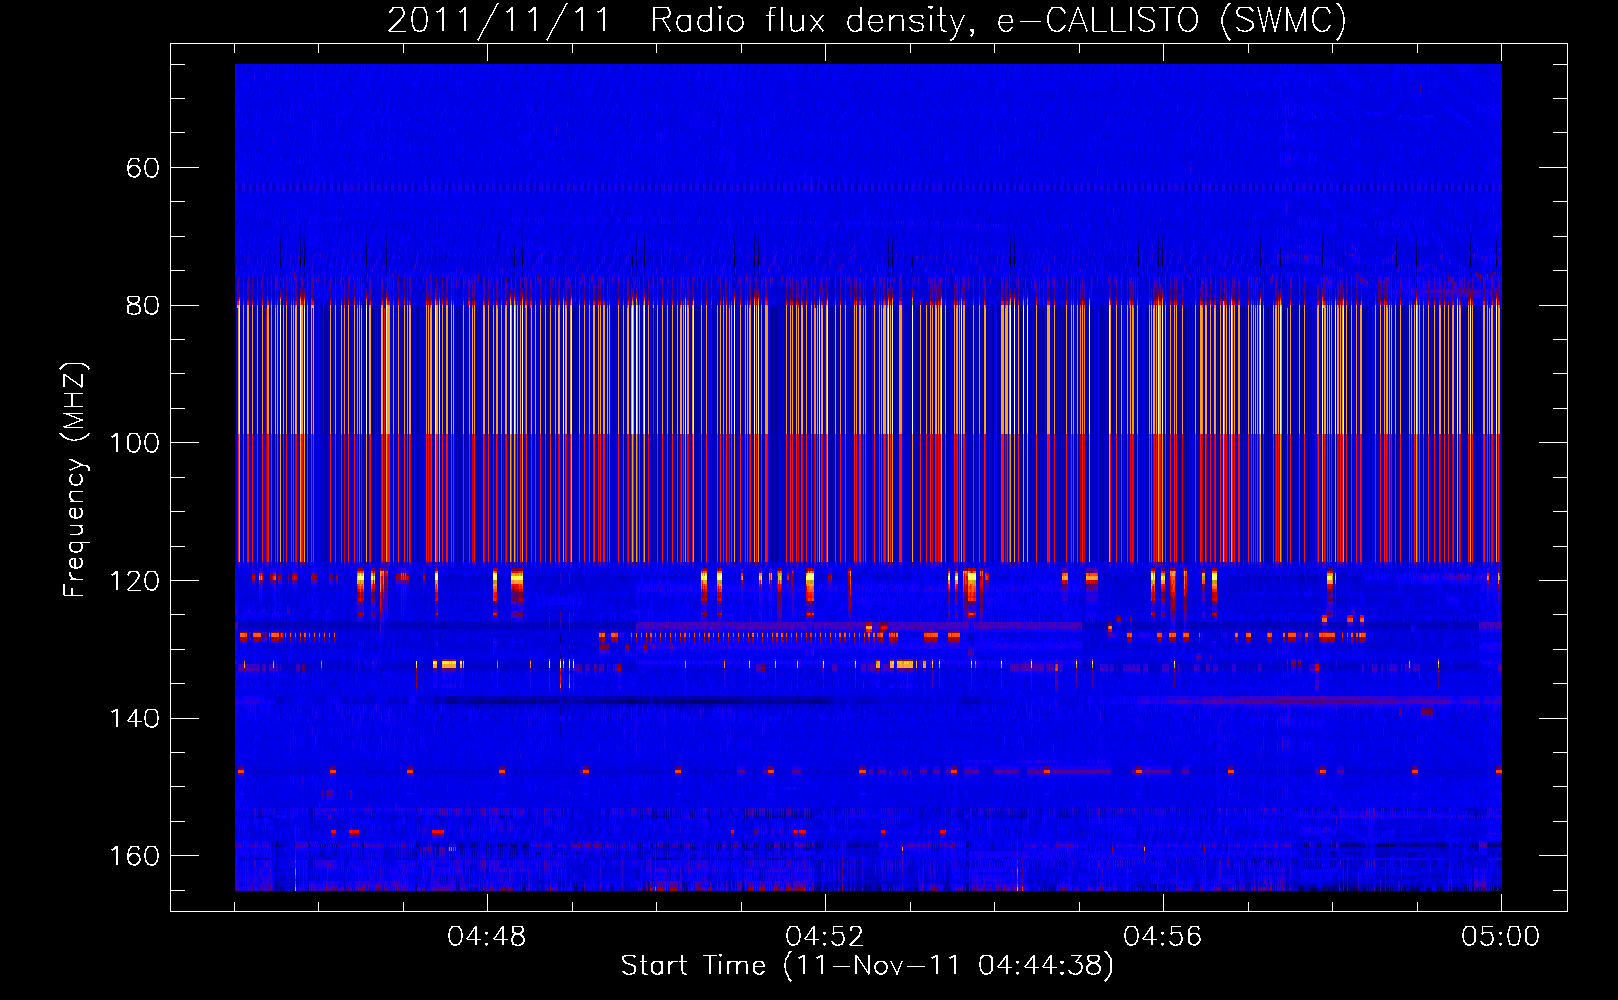Click the quiet blue region above 60 MHz
This screenshot has height=1000, width=1618.
point(868,110)
